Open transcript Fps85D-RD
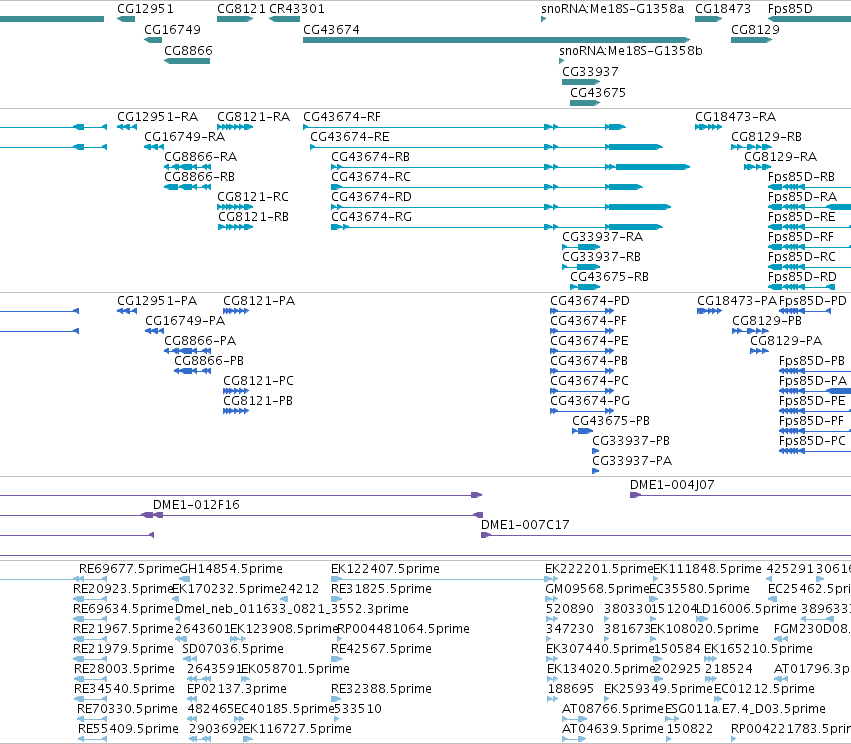 (x=802, y=277)
